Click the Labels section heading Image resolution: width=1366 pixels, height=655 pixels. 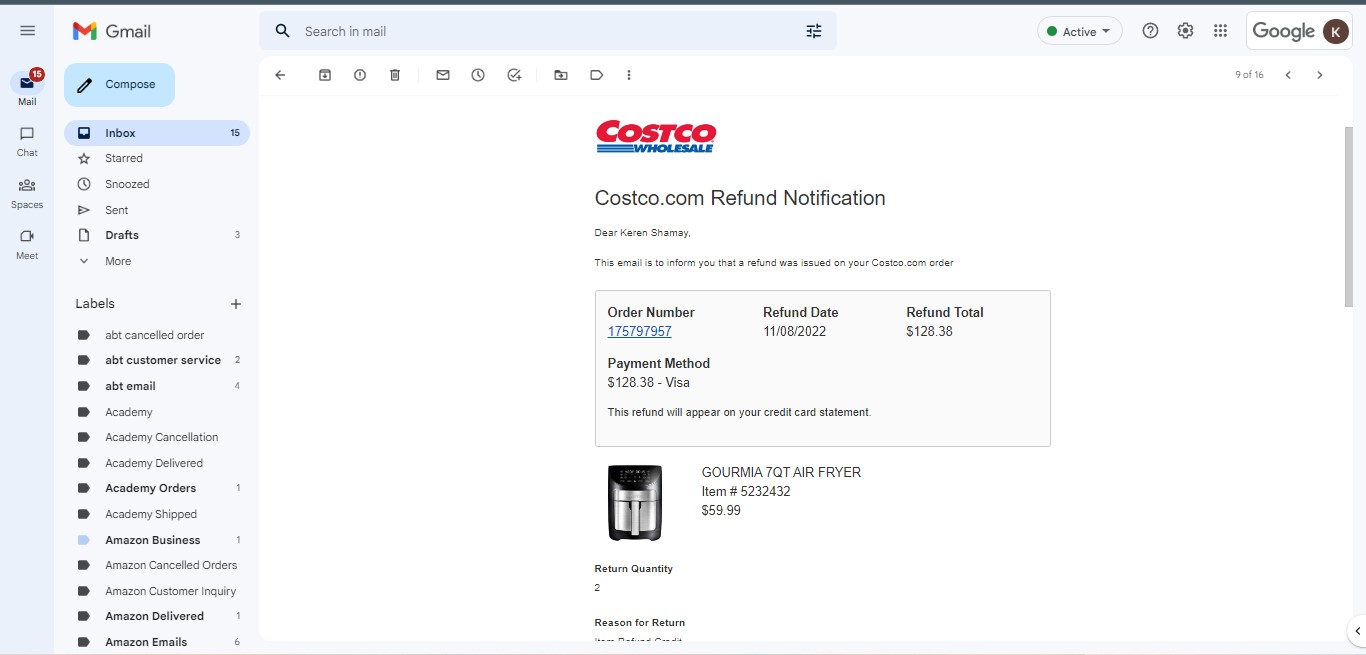[x=95, y=304]
